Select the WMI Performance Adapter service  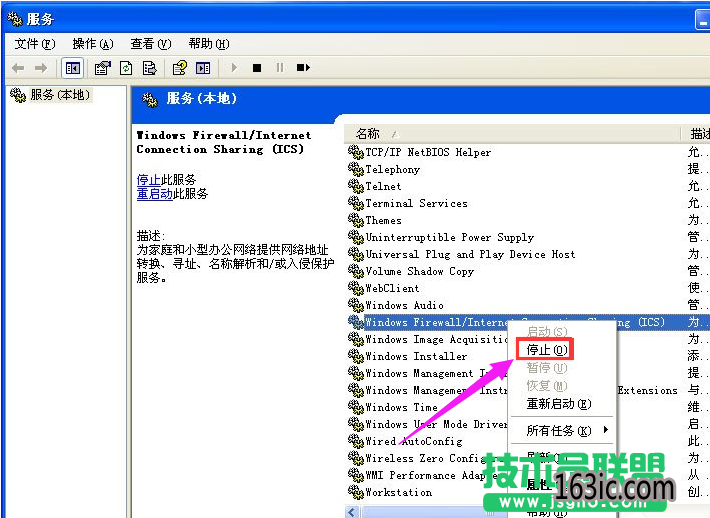[431, 475]
